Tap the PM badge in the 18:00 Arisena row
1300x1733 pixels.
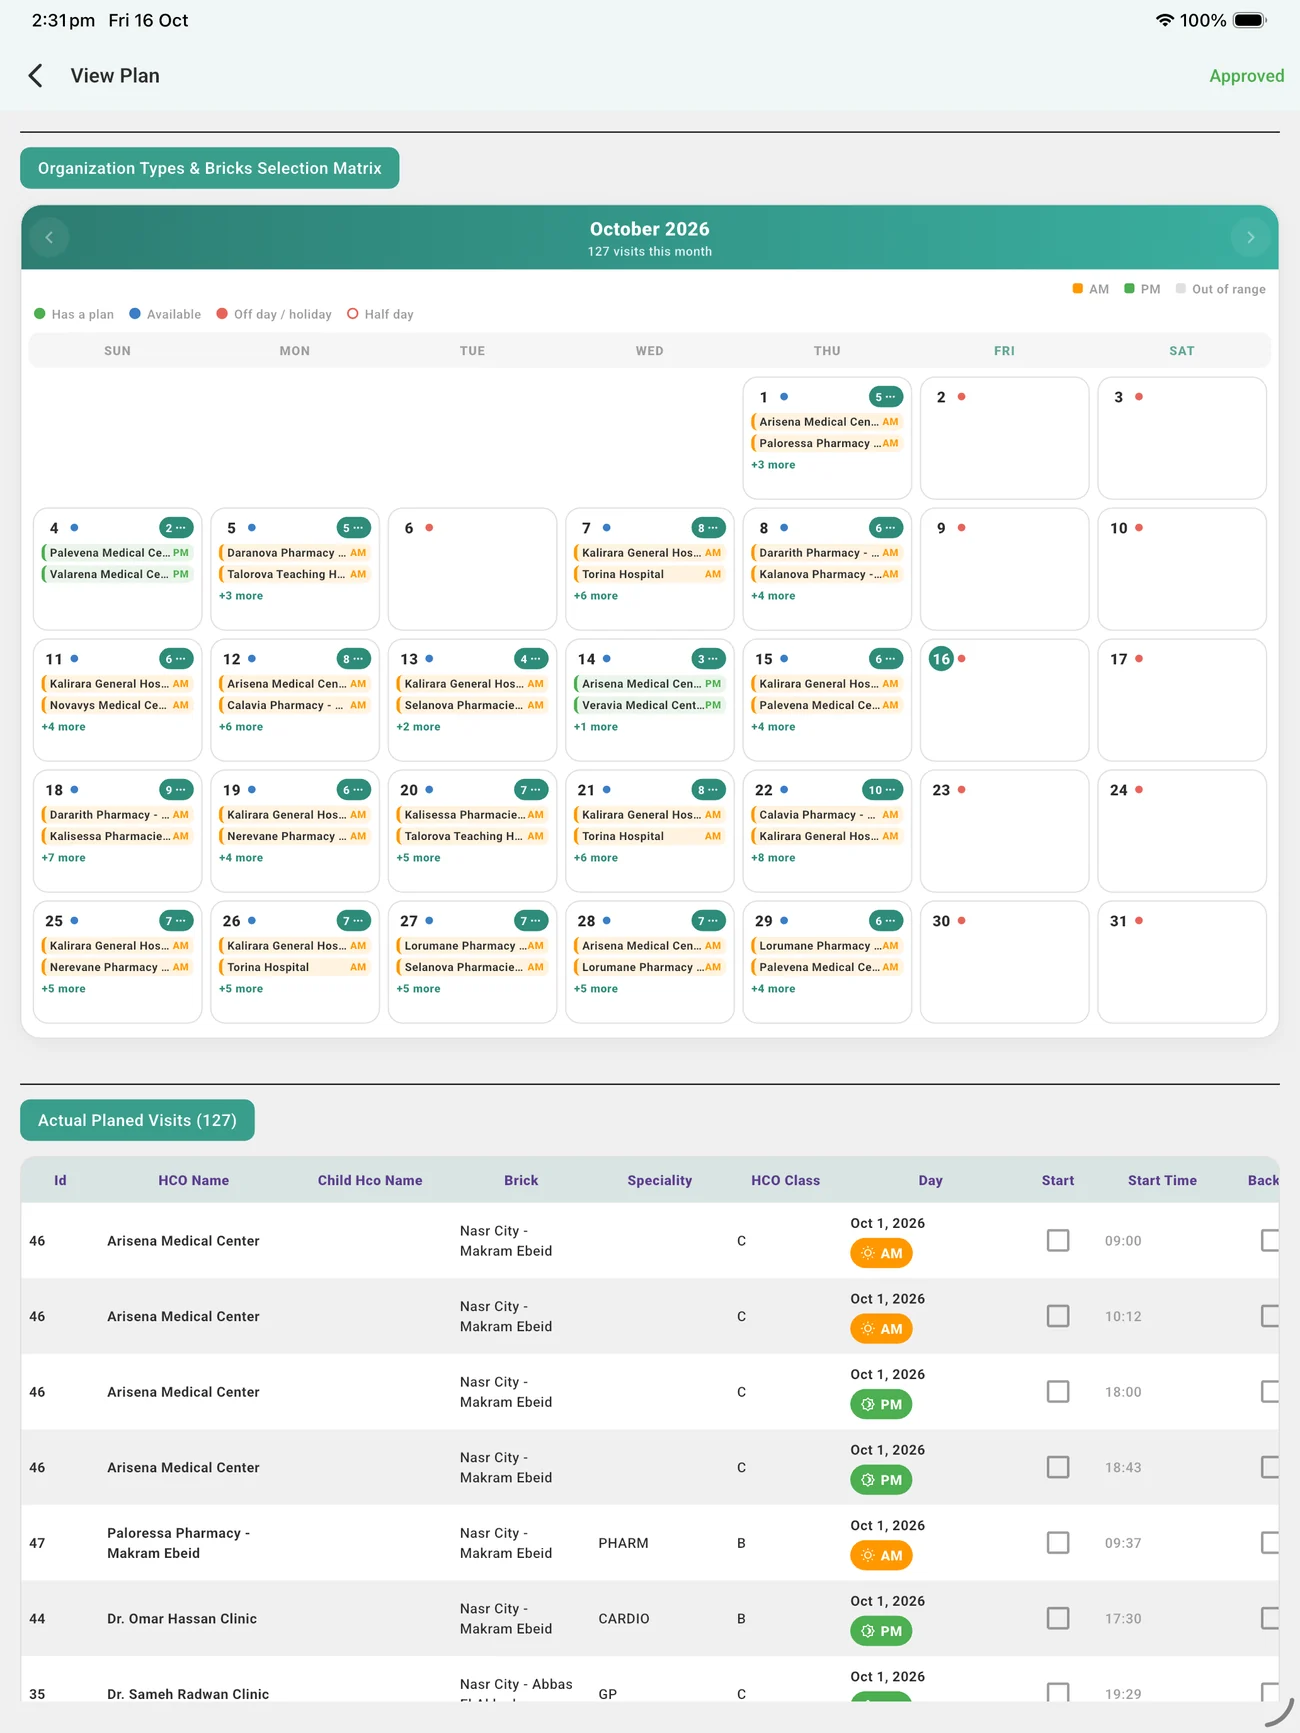coord(881,1404)
